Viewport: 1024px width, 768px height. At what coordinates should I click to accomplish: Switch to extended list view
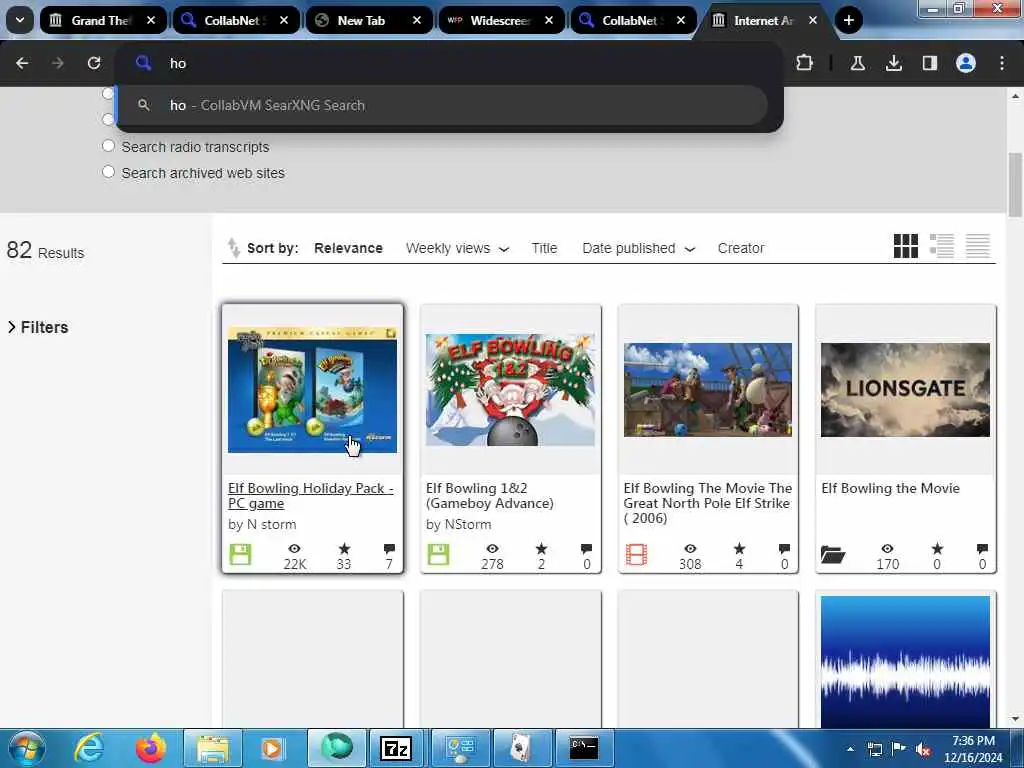pos(942,246)
